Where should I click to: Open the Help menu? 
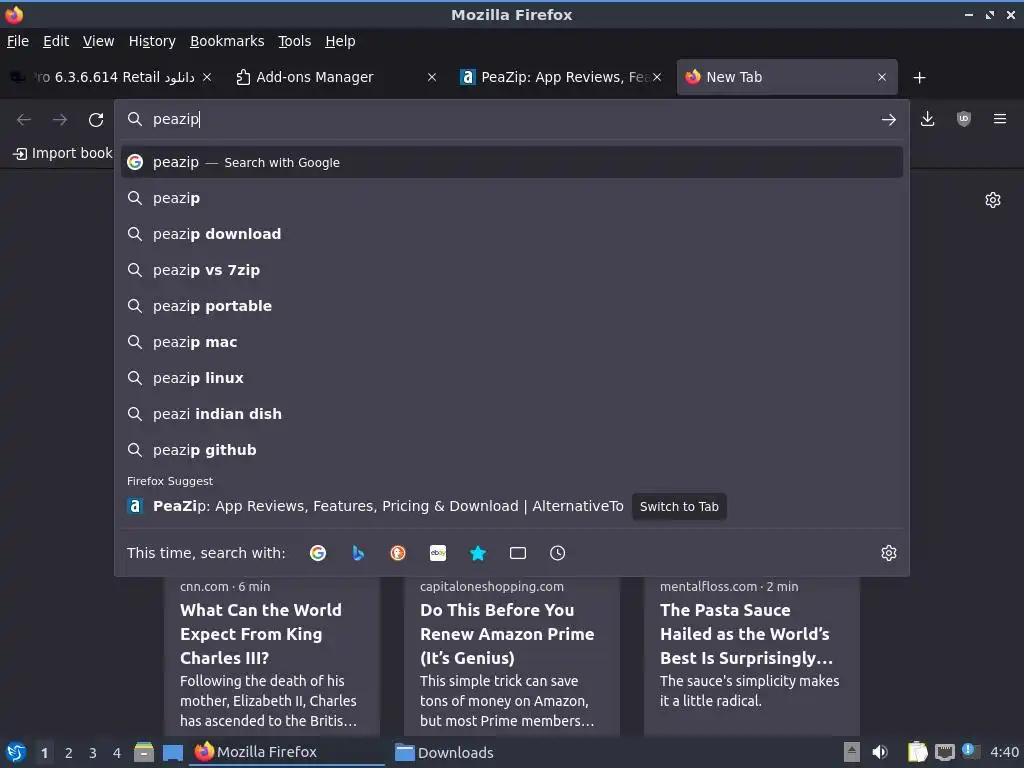point(340,41)
